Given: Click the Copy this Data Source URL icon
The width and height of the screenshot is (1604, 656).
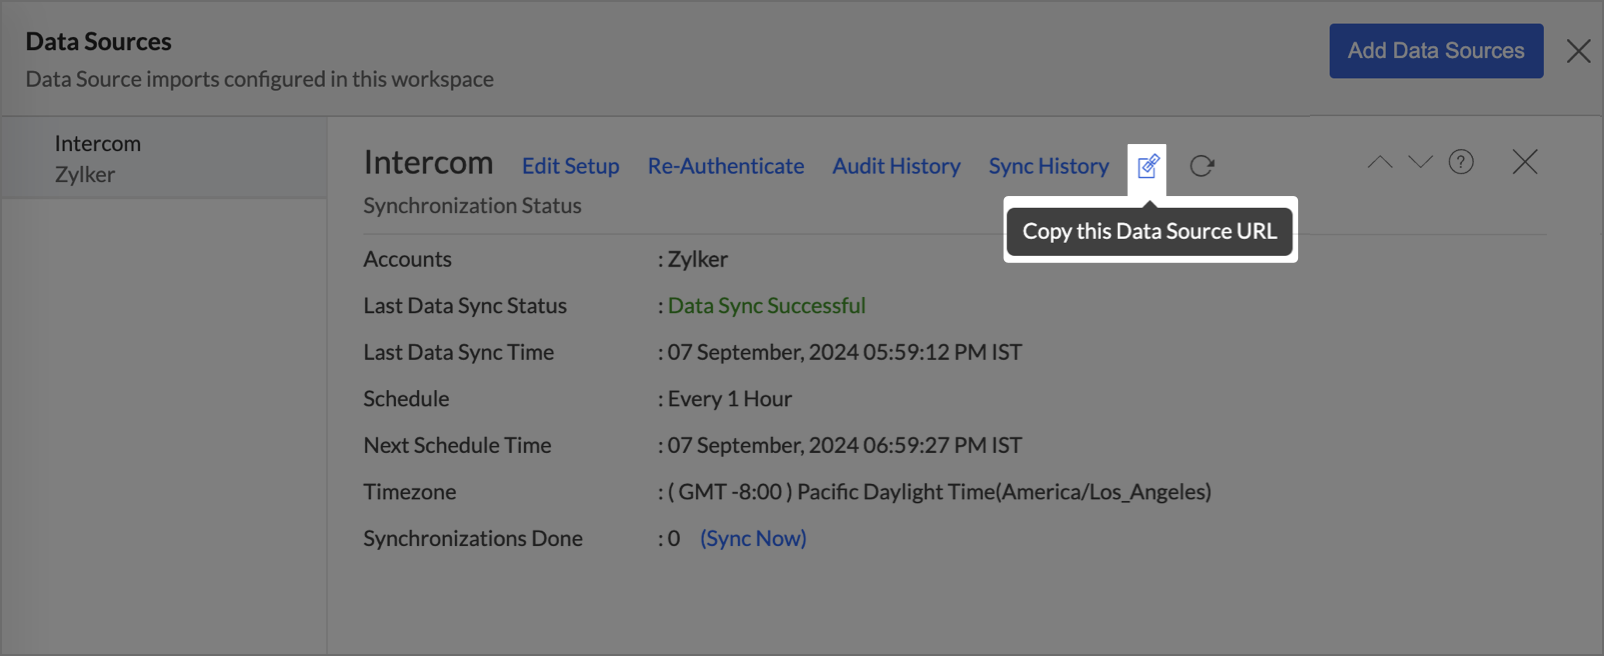Looking at the screenshot, I should click(x=1148, y=165).
